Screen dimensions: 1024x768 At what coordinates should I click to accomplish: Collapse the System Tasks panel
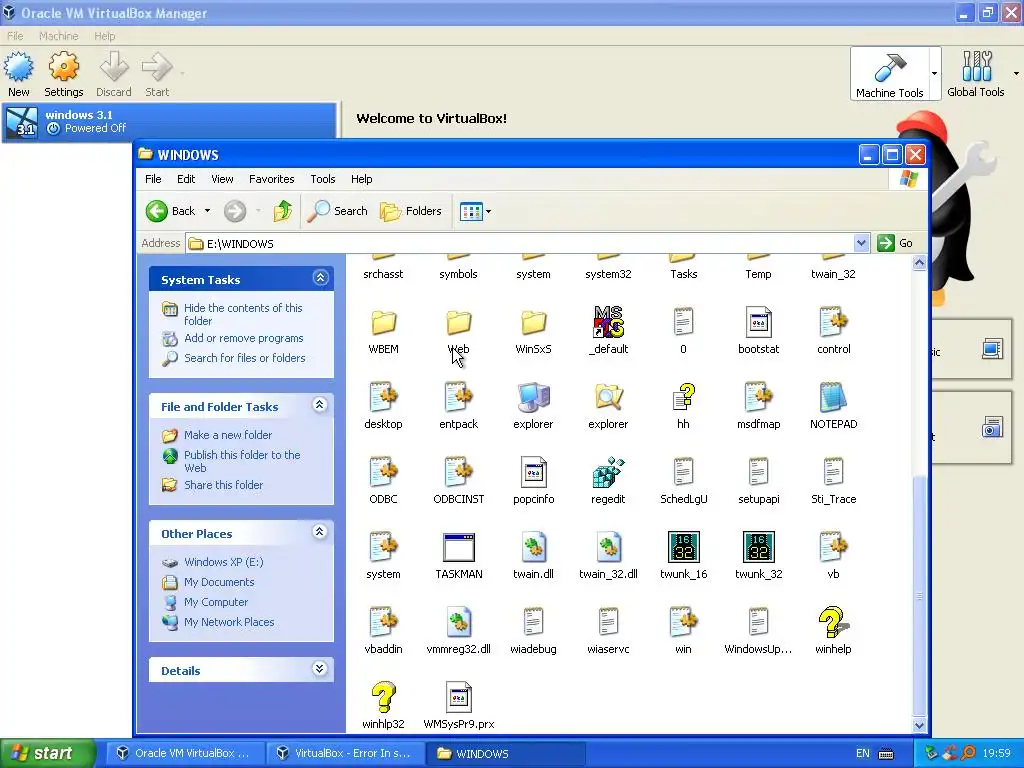coord(320,278)
